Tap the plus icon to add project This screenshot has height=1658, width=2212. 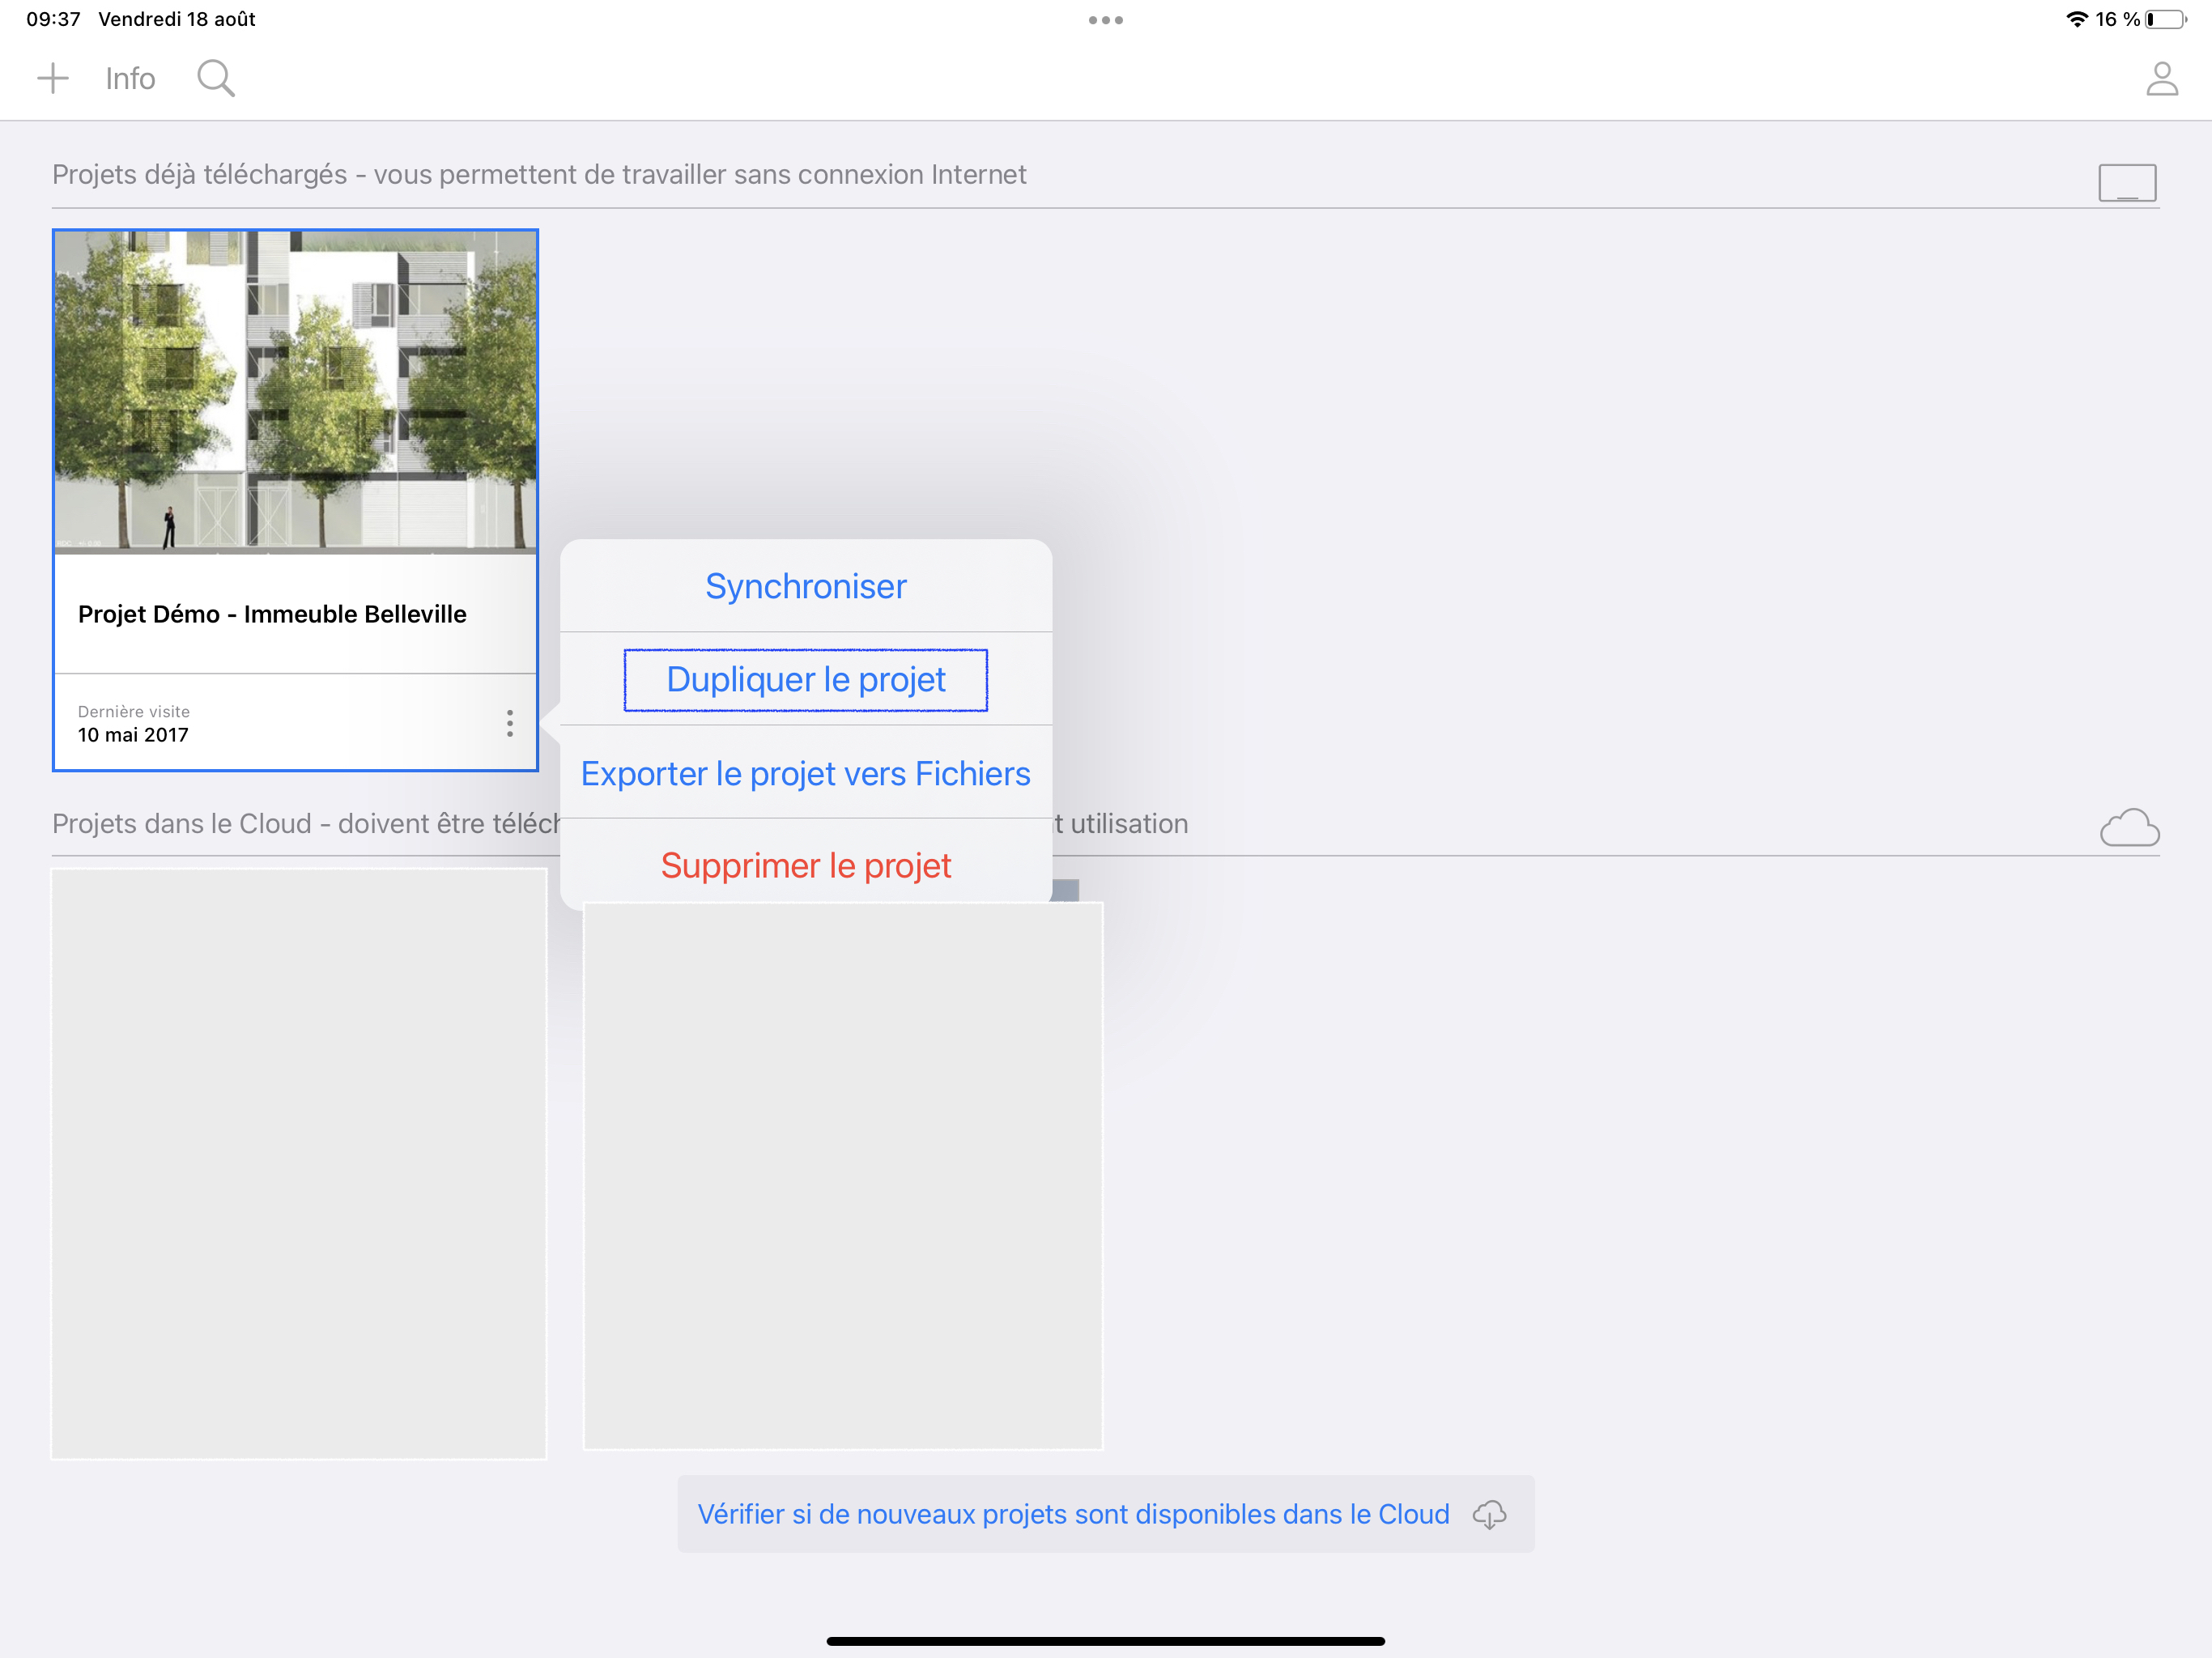point(52,78)
